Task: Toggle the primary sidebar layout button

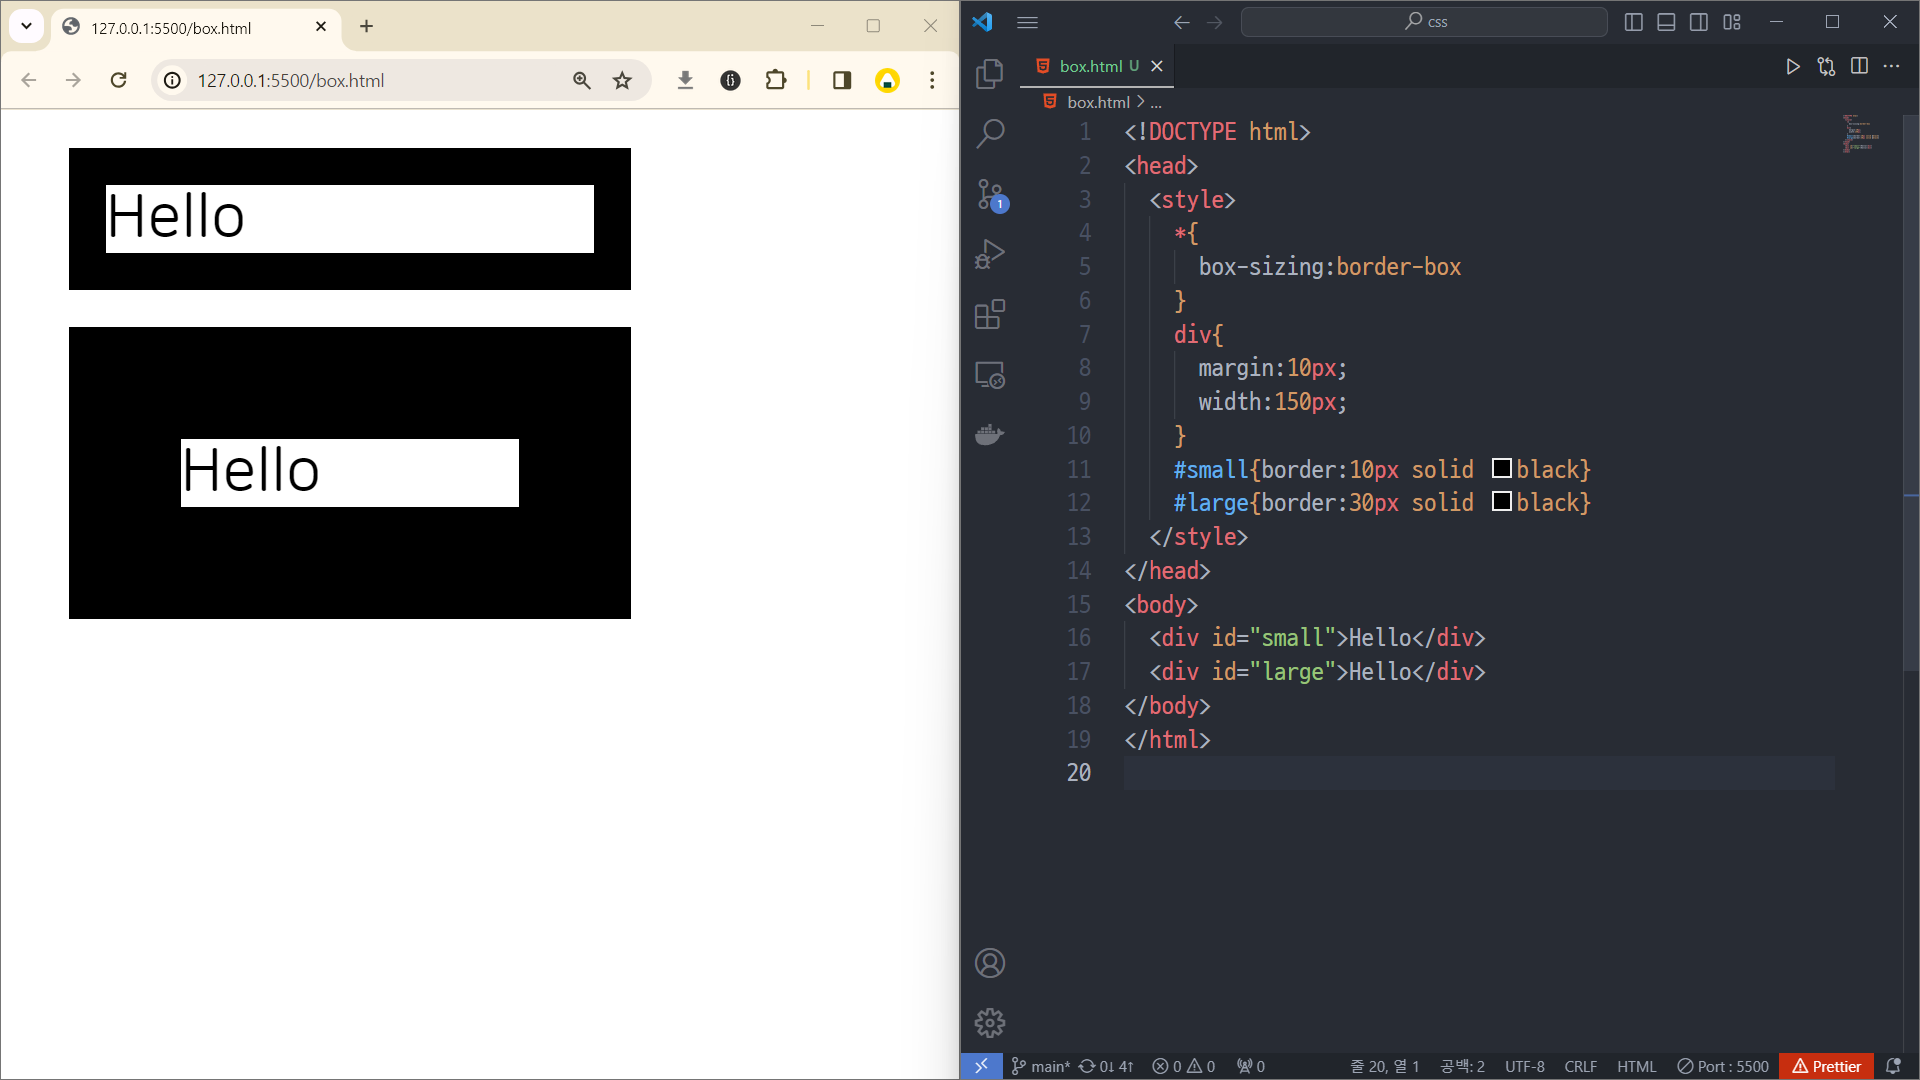Action: [1633, 22]
